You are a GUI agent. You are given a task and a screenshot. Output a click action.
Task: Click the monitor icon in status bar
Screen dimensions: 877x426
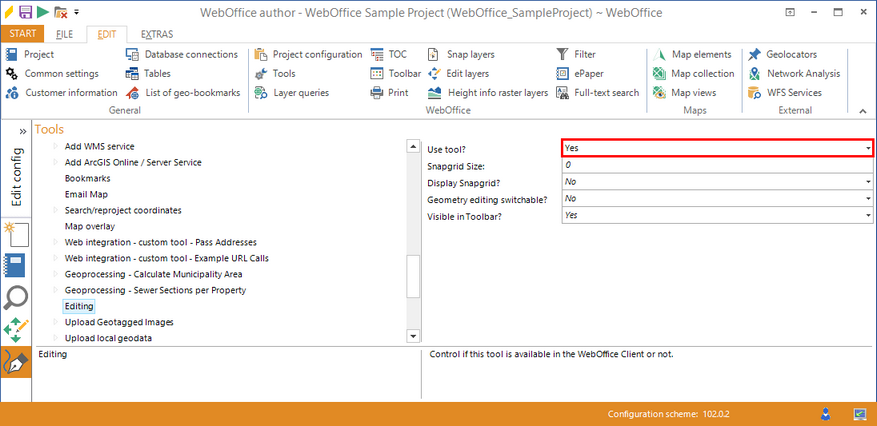(860, 414)
